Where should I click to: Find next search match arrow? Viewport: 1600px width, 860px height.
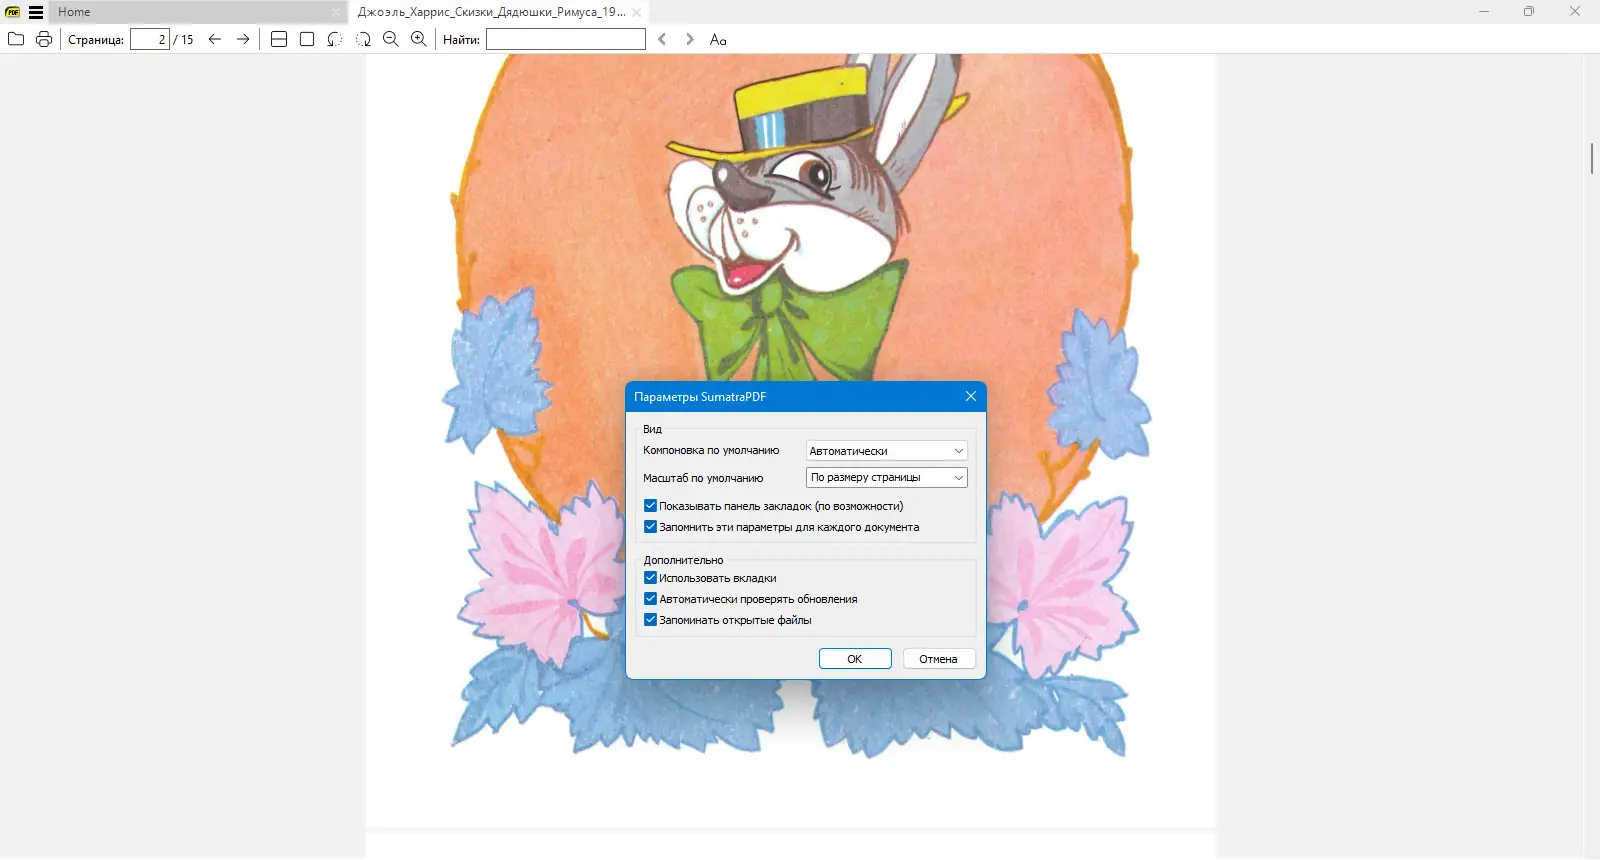point(689,39)
